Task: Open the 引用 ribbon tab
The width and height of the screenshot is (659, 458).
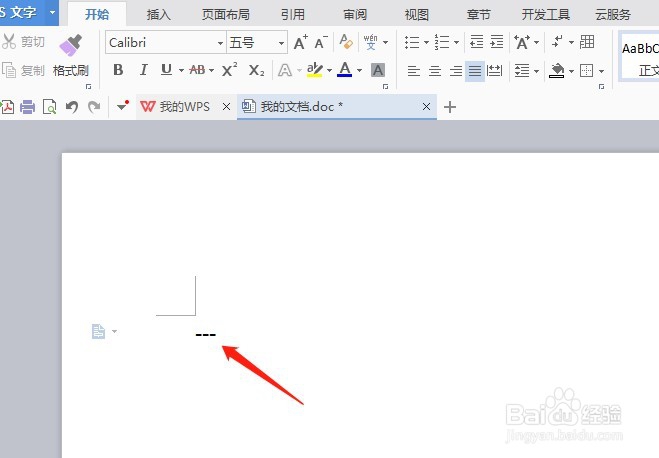Action: tap(293, 15)
